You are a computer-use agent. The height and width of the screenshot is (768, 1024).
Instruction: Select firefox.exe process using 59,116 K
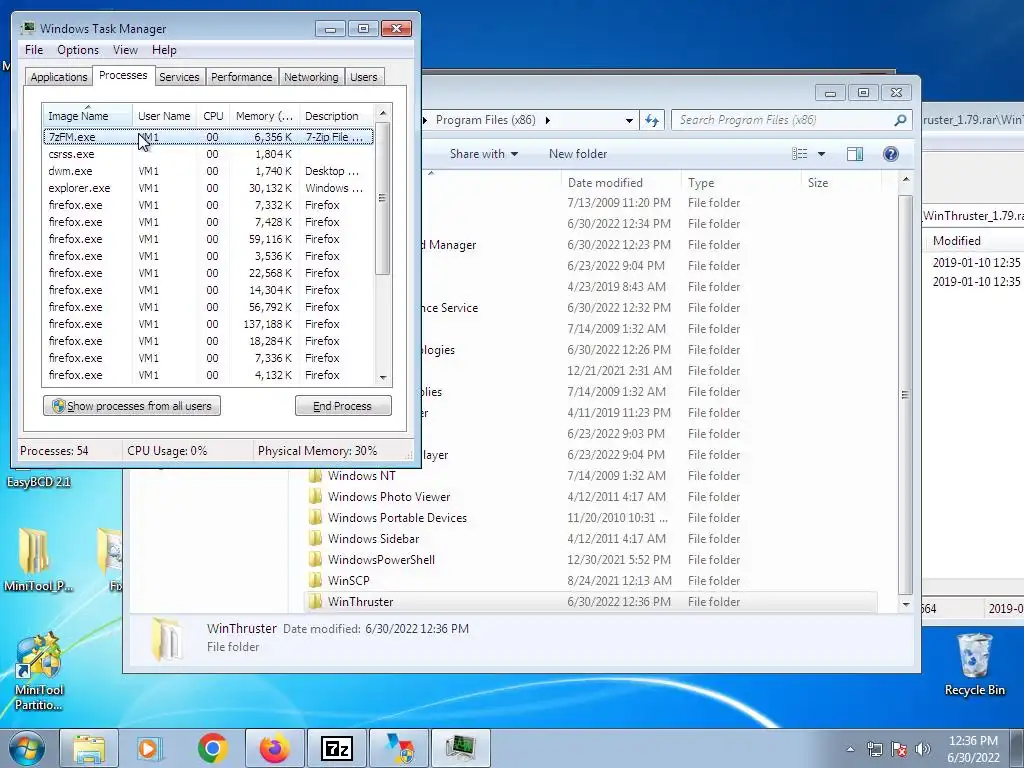(208, 239)
